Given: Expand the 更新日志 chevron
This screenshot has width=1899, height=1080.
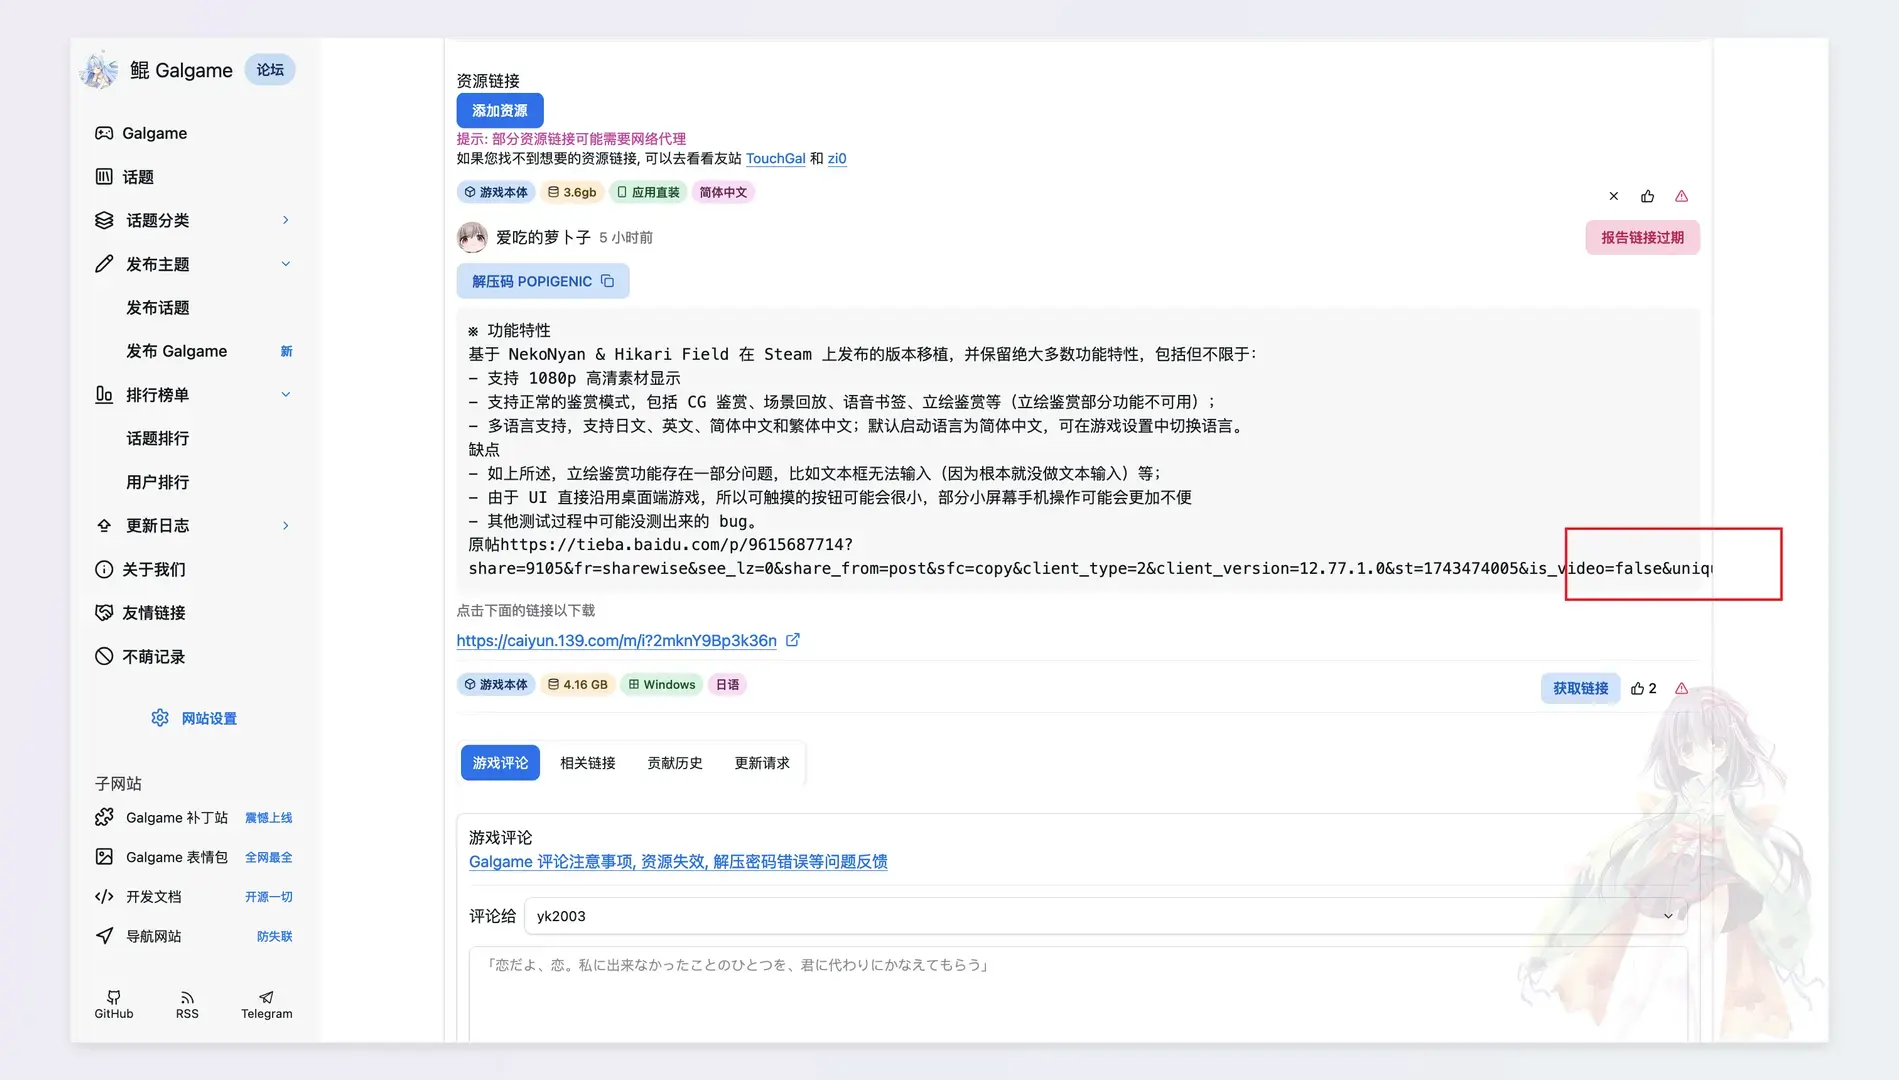Looking at the screenshot, I should point(285,526).
